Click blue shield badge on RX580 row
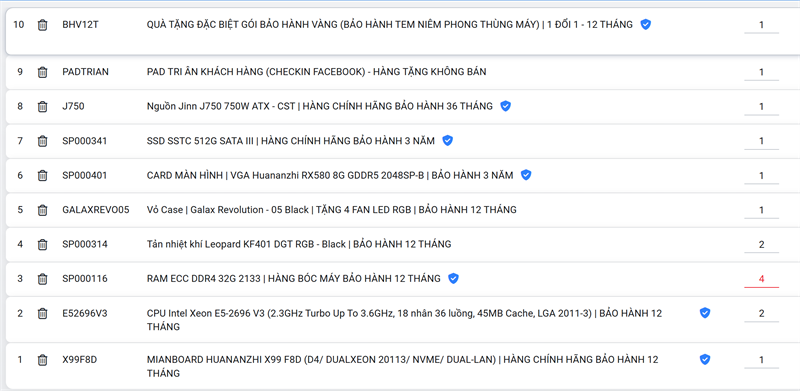 (x=526, y=175)
